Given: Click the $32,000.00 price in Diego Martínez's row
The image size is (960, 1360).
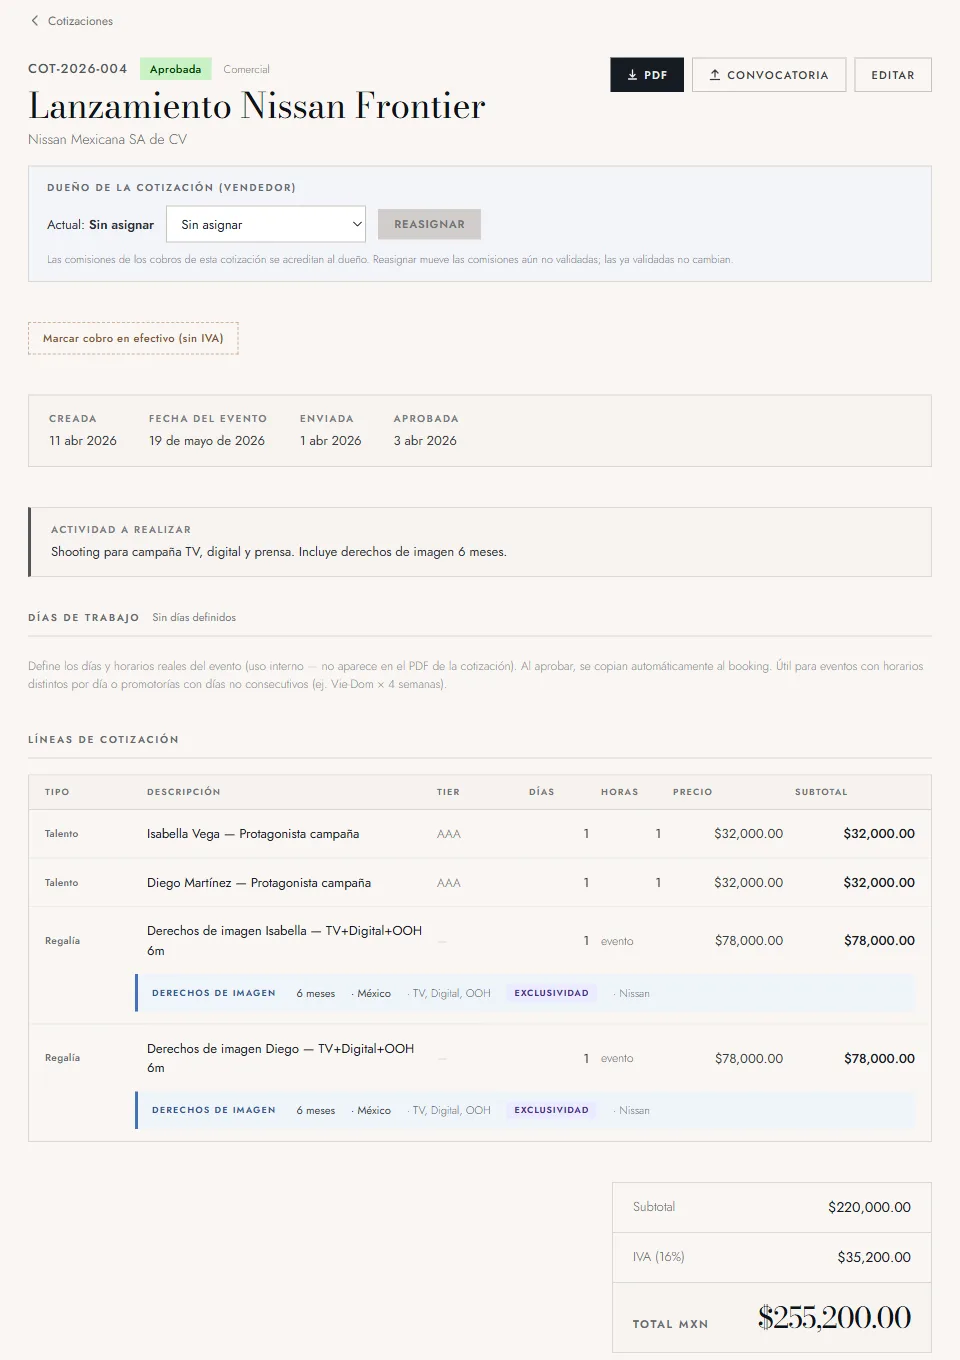Looking at the screenshot, I should pos(749,883).
